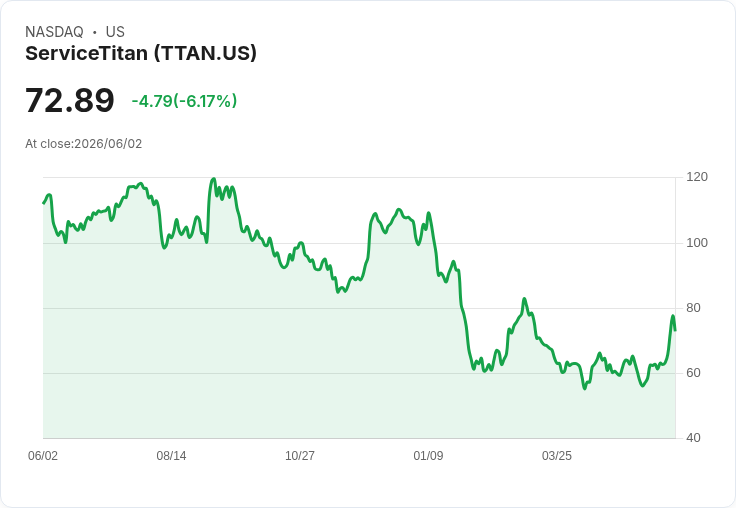Select the current price 72.89

(69, 100)
